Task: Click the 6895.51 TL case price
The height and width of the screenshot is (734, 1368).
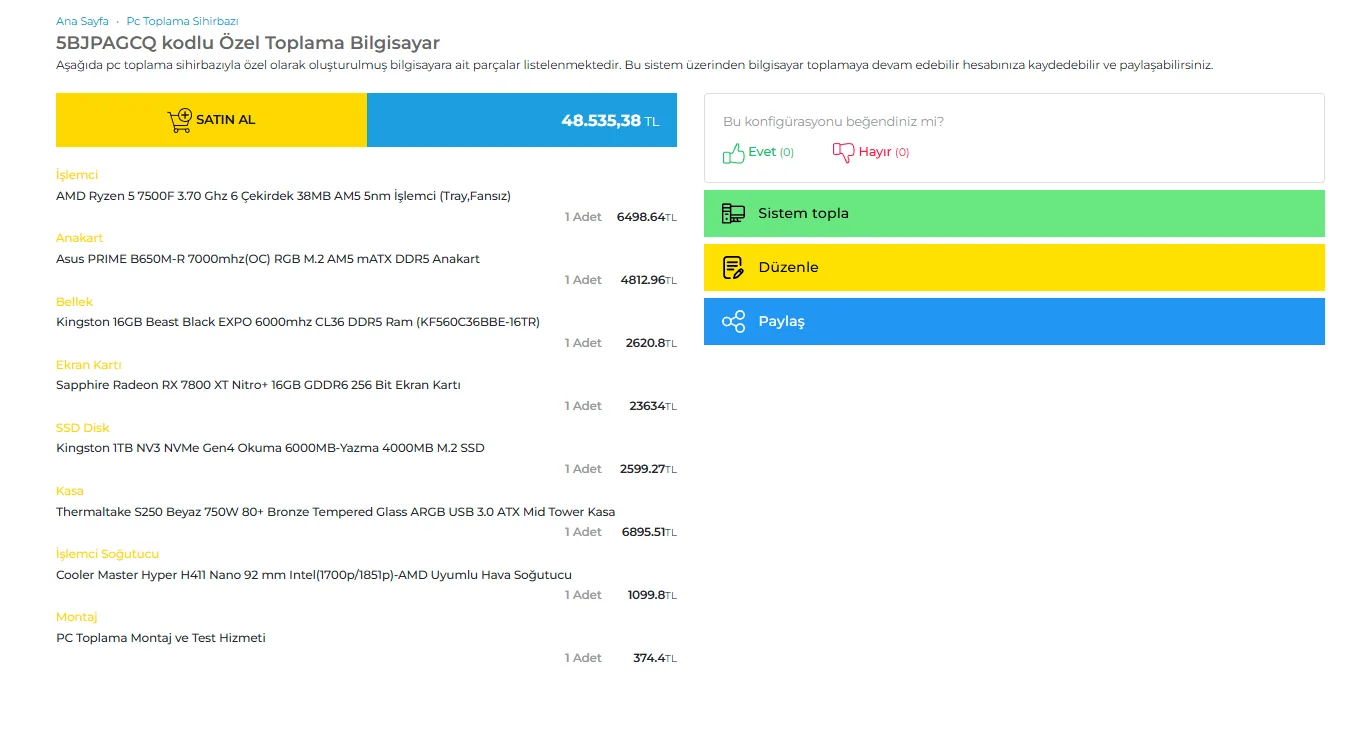Action: (x=649, y=532)
